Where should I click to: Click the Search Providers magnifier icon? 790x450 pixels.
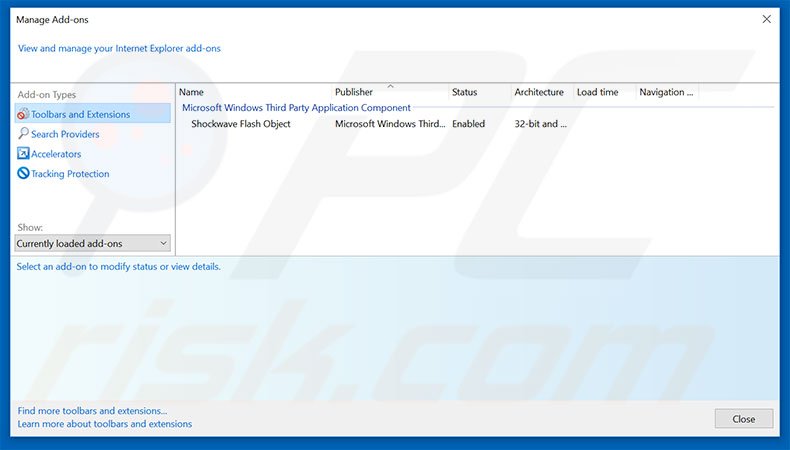tap(23, 134)
